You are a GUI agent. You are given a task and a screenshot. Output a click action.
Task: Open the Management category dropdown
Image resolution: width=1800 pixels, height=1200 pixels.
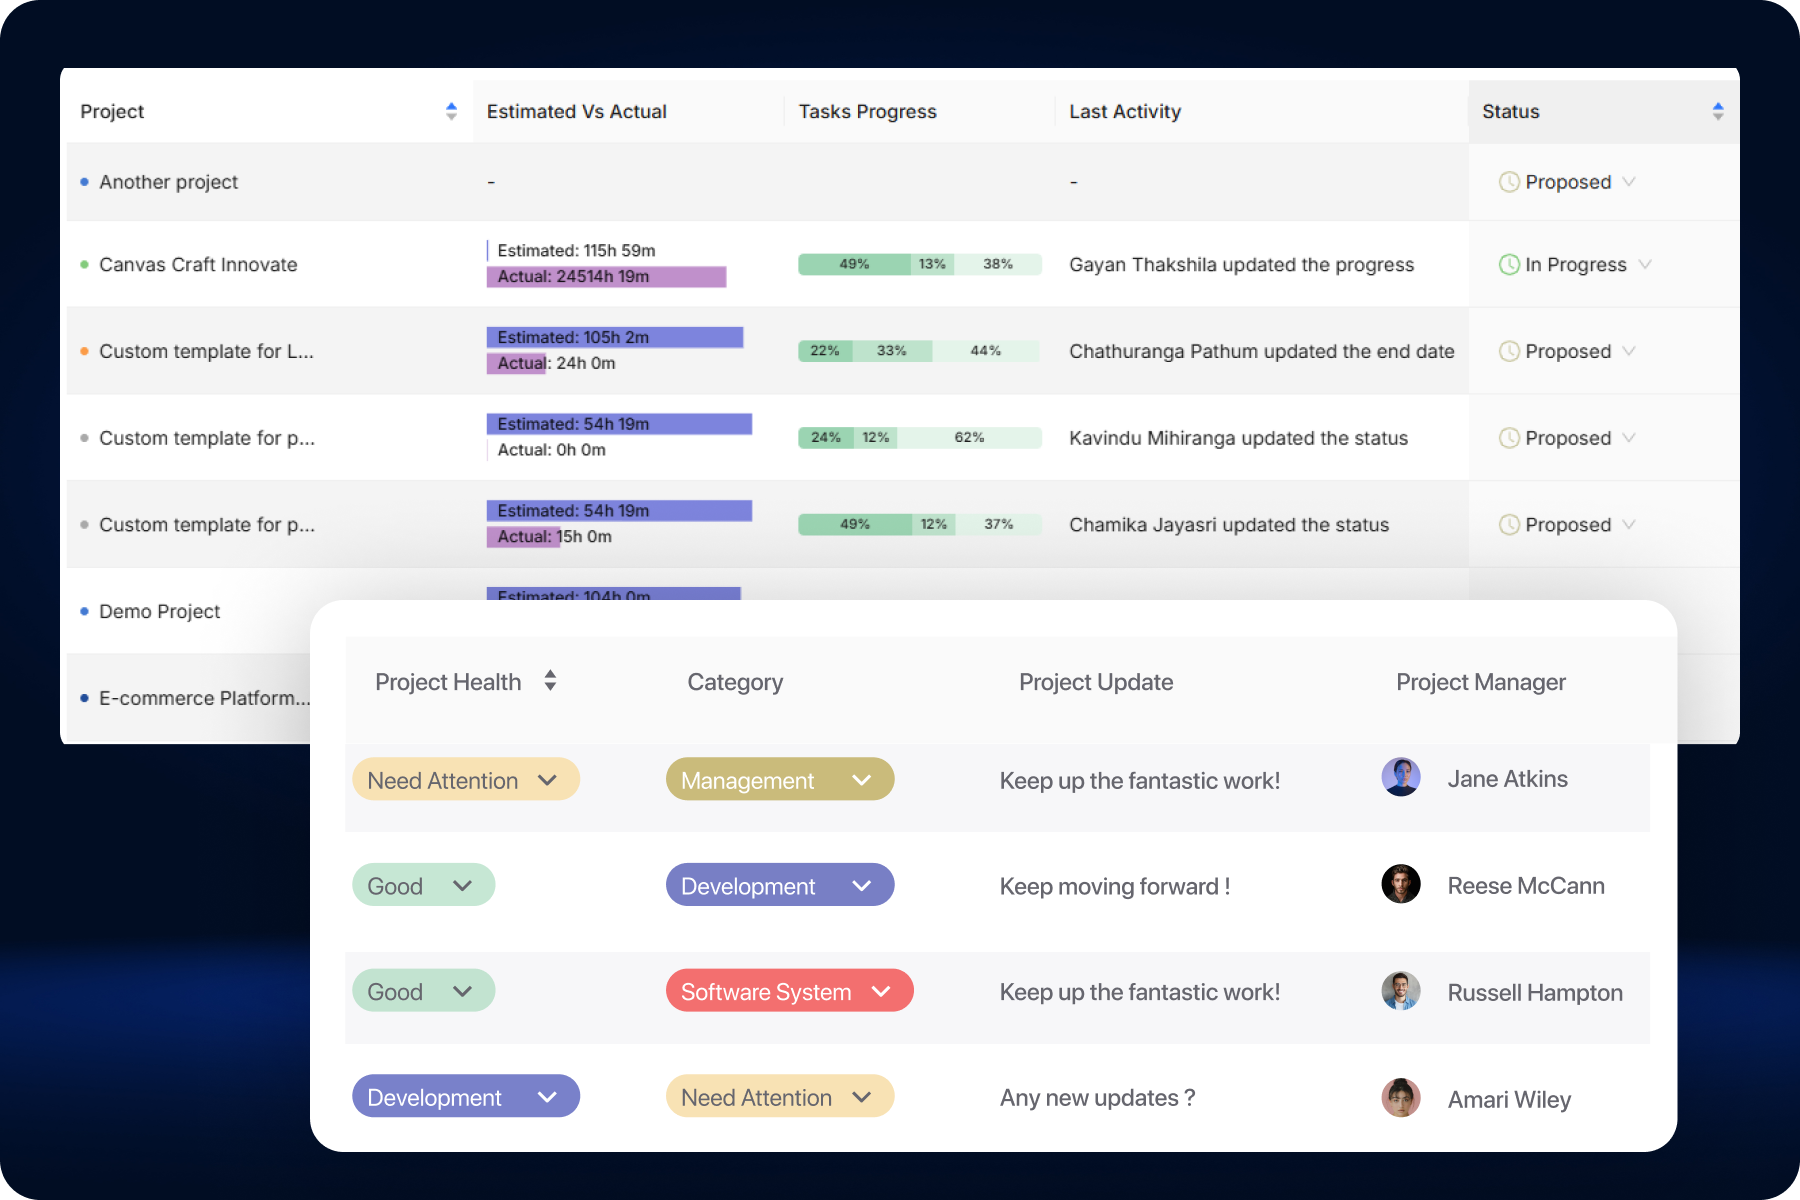pos(863,779)
